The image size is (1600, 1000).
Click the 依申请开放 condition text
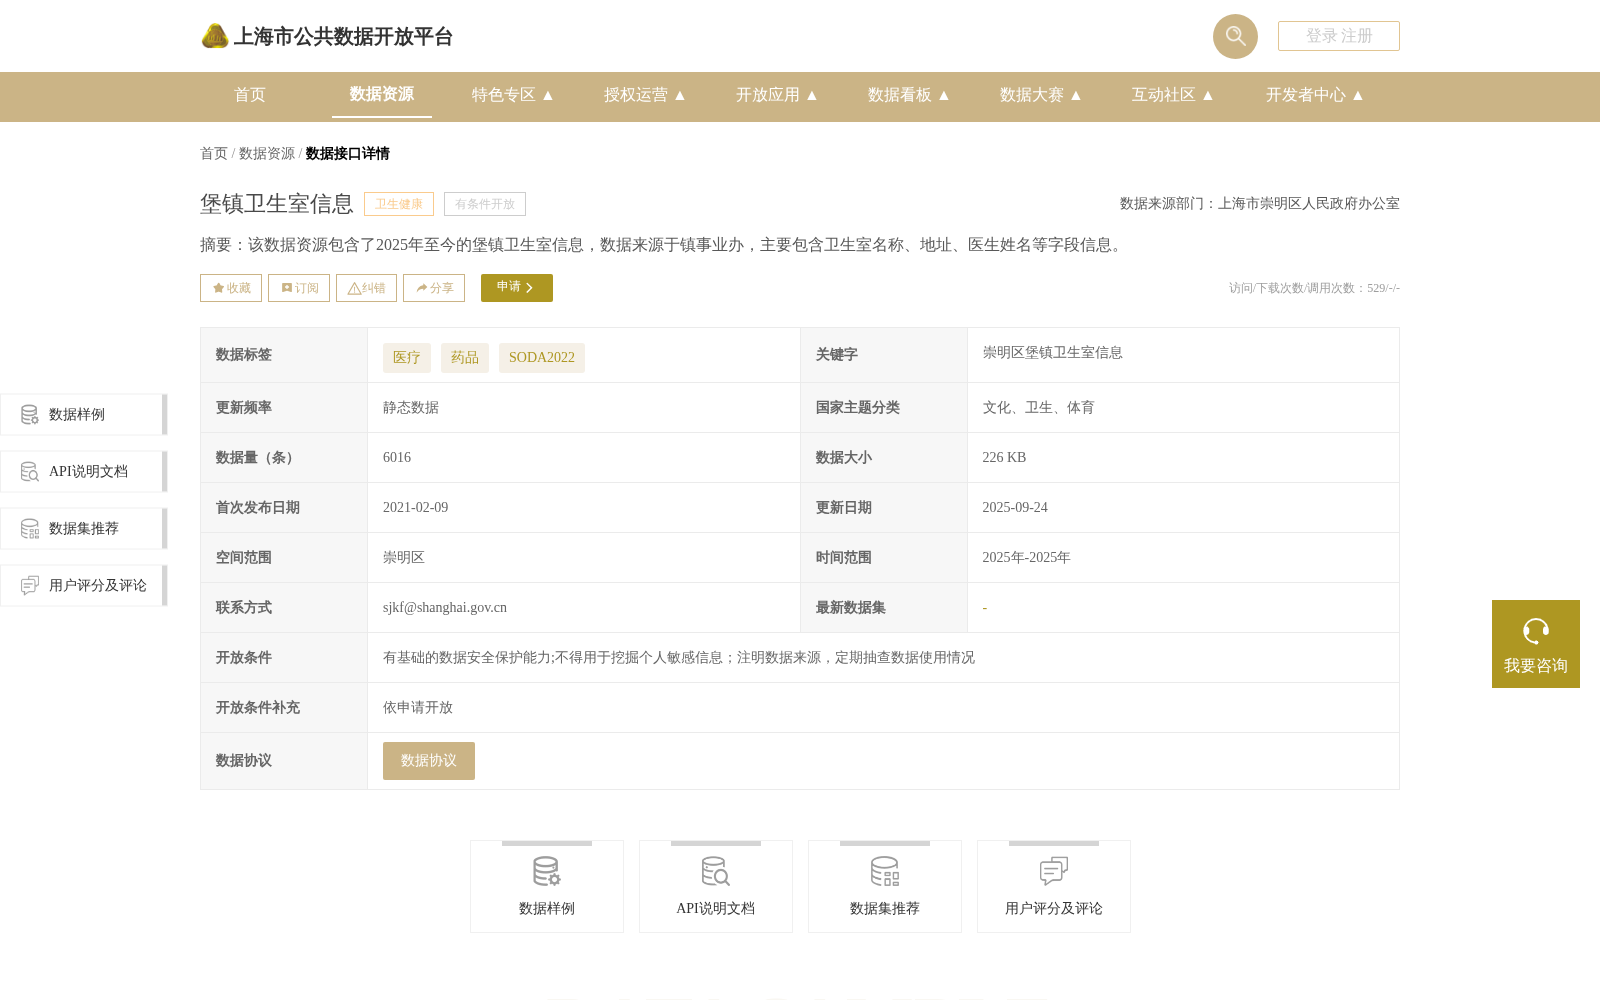click(x=418, y=707)
